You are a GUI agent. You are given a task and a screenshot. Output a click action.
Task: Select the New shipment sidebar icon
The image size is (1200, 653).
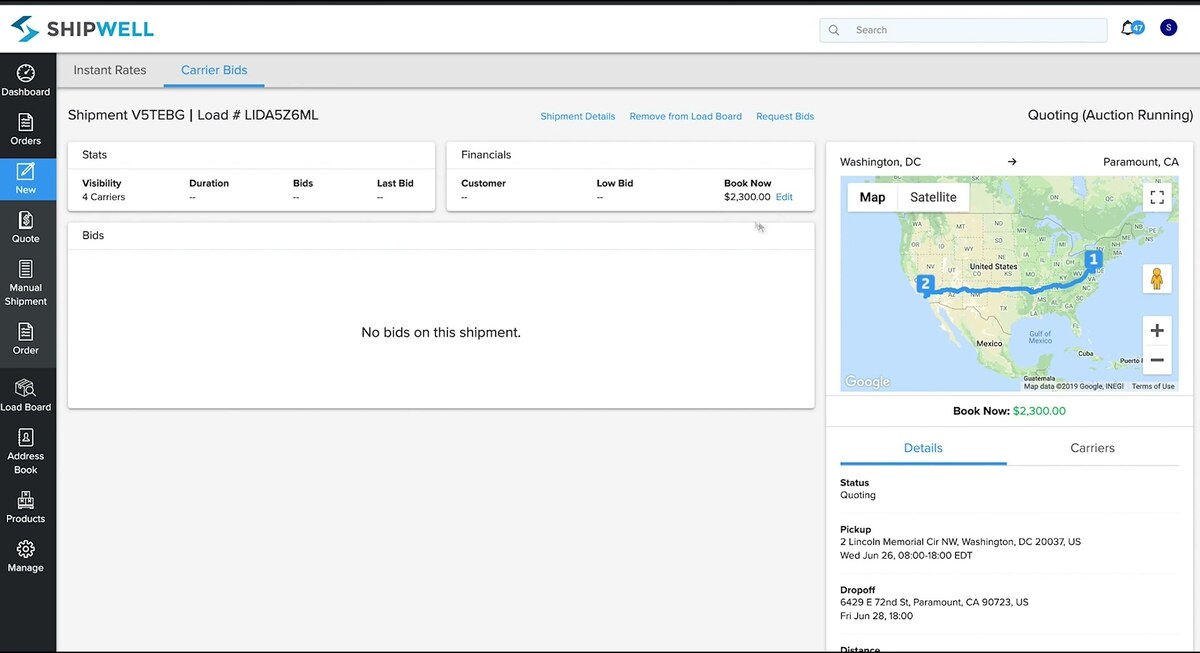(x=26, y=179)
